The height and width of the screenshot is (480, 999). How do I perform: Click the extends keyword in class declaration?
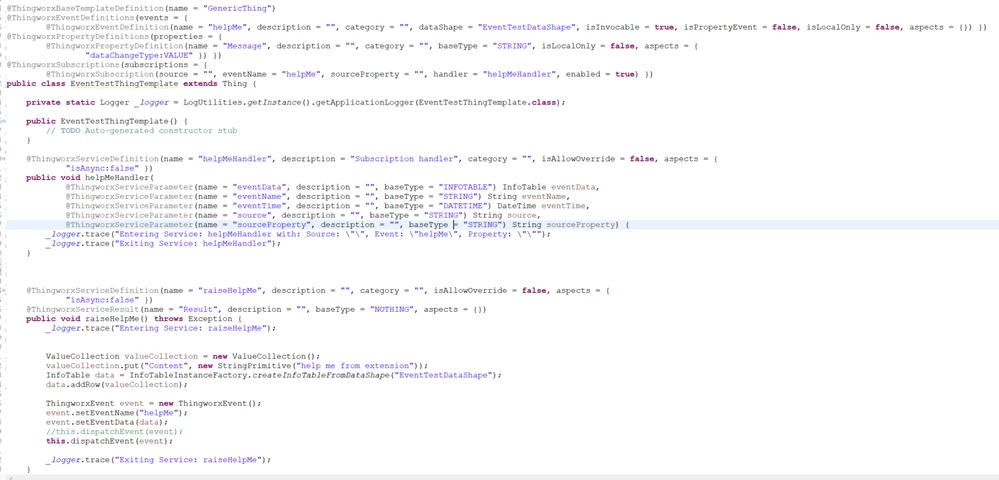[x=200, y=84]
